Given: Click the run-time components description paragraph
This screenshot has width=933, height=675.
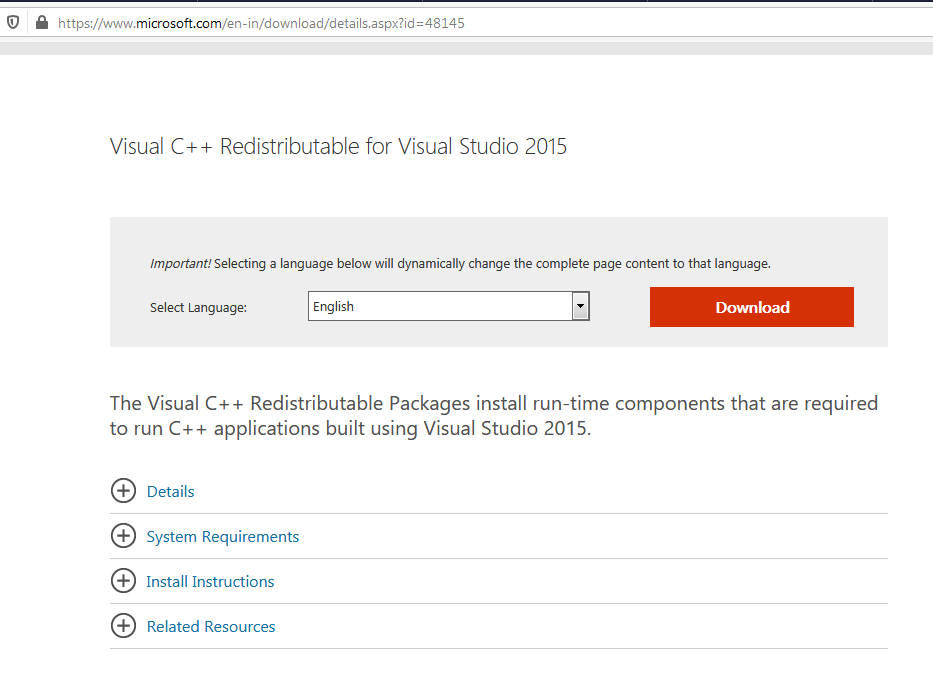Looking at the screenshot, I should pyautogui.click(x=493, y=417).
